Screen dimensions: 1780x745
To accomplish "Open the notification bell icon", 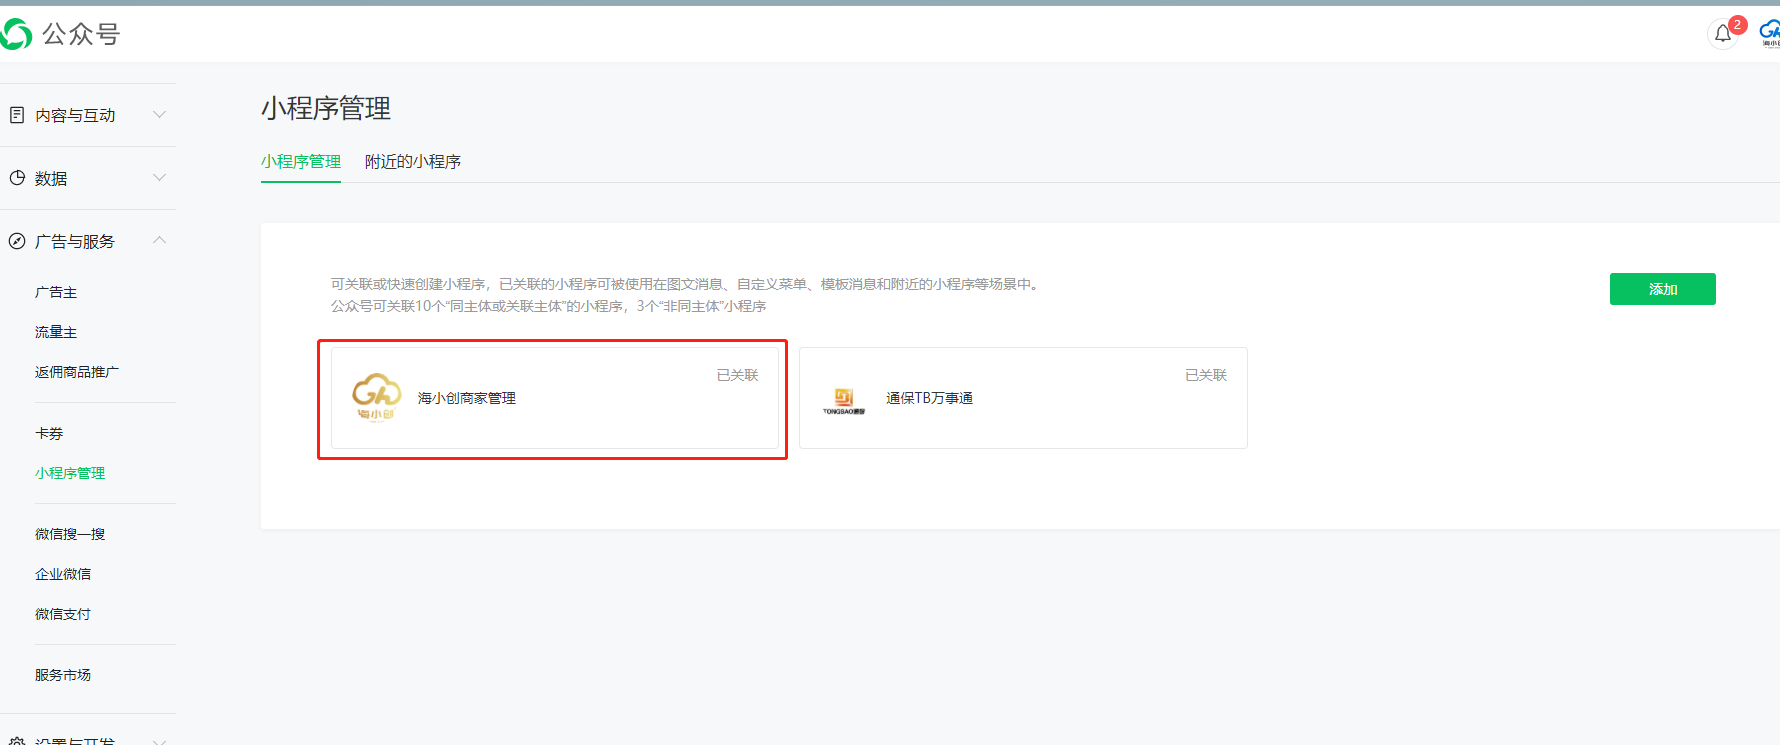I will tap(1722, 34).
